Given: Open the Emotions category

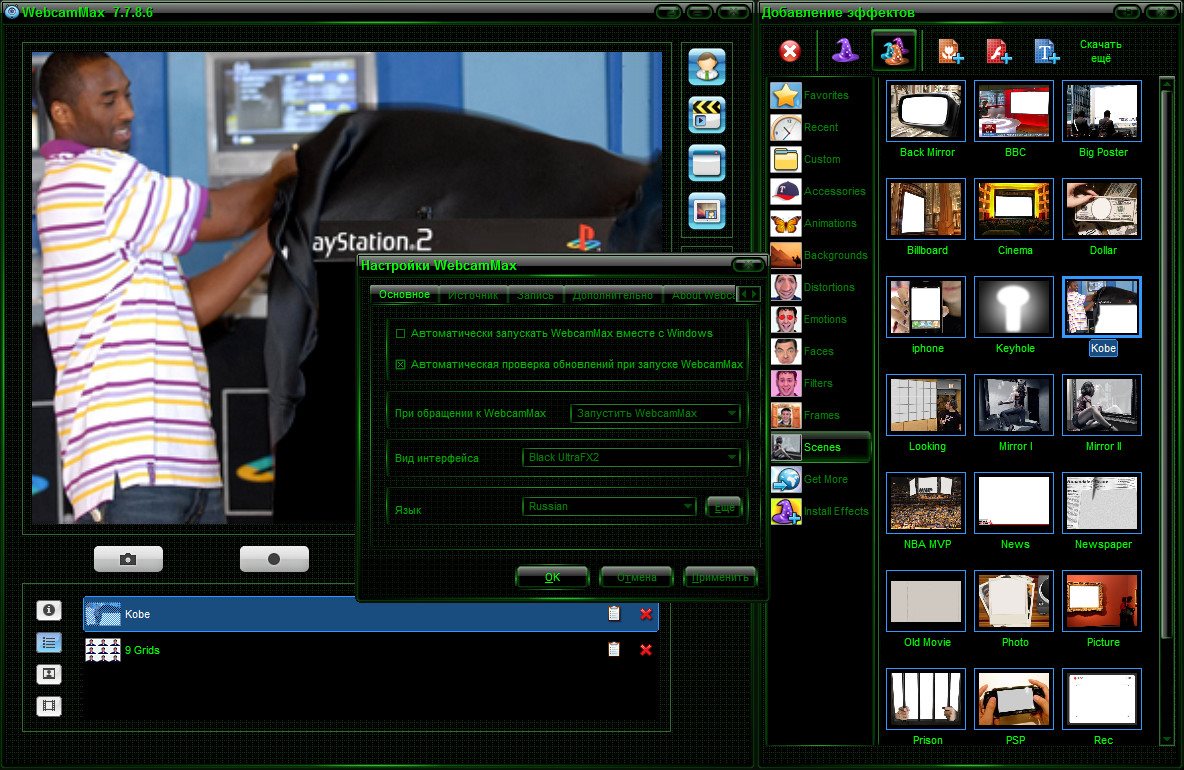Looking at the screenshot, I should click(x=819, y=319).
